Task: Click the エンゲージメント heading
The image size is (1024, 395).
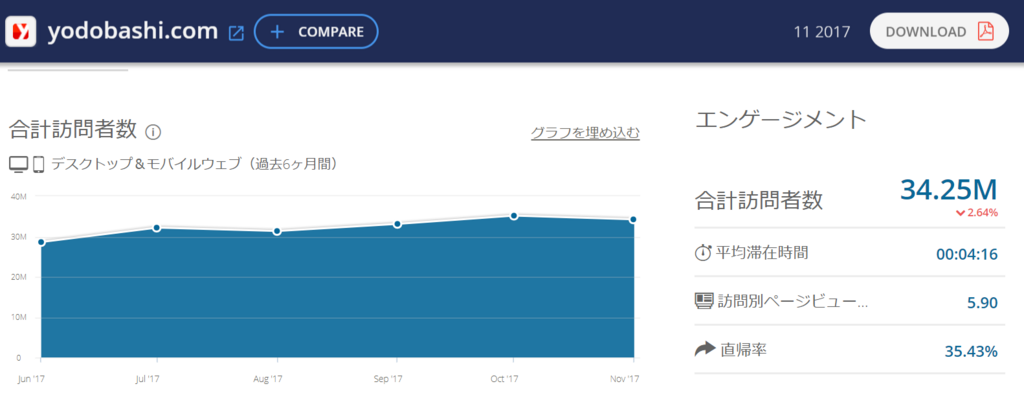Action: 781,120
